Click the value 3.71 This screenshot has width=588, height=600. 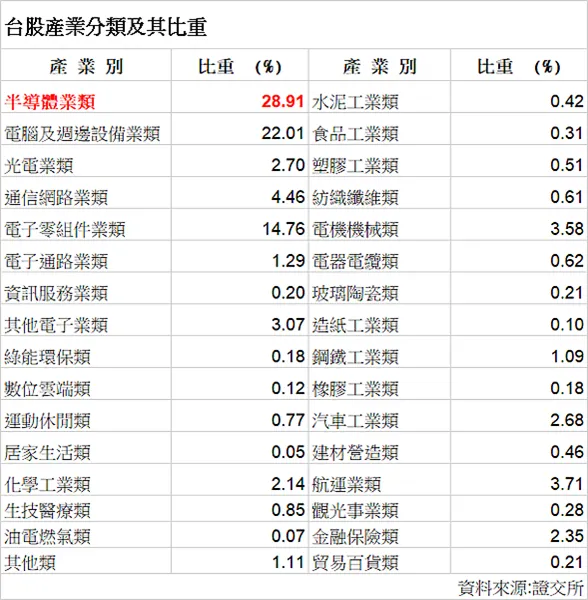pyautogui.click(x=567, y=484)
